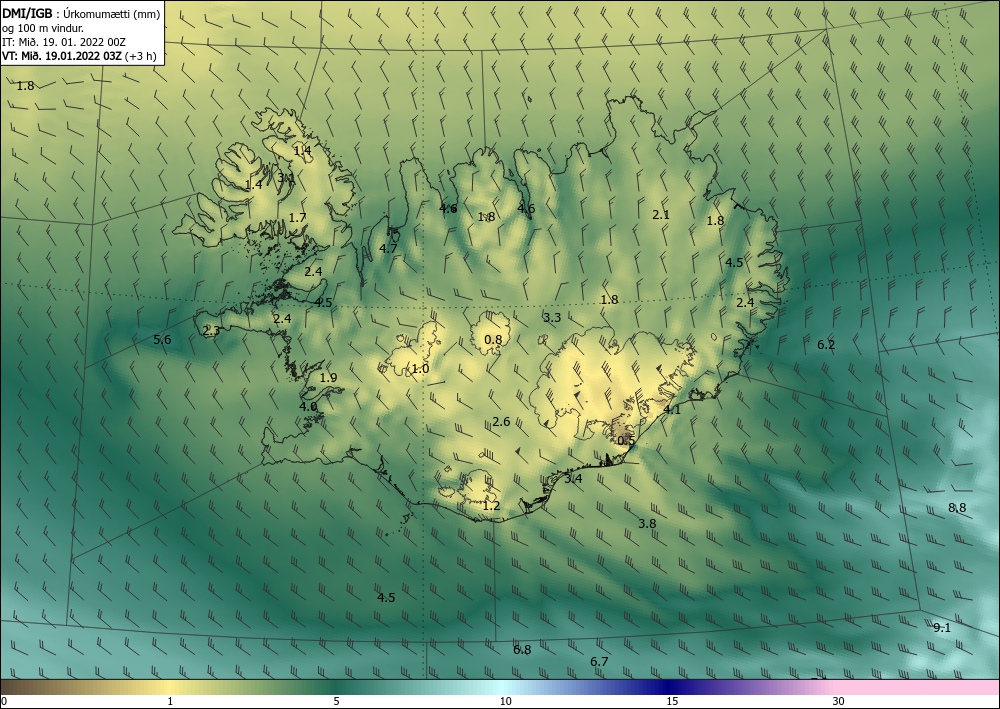This screenshot has height=709, width=1000.
Task: Click the value 3.4 on the south coast
Action: pyautogui.click(x=573, y=479)
